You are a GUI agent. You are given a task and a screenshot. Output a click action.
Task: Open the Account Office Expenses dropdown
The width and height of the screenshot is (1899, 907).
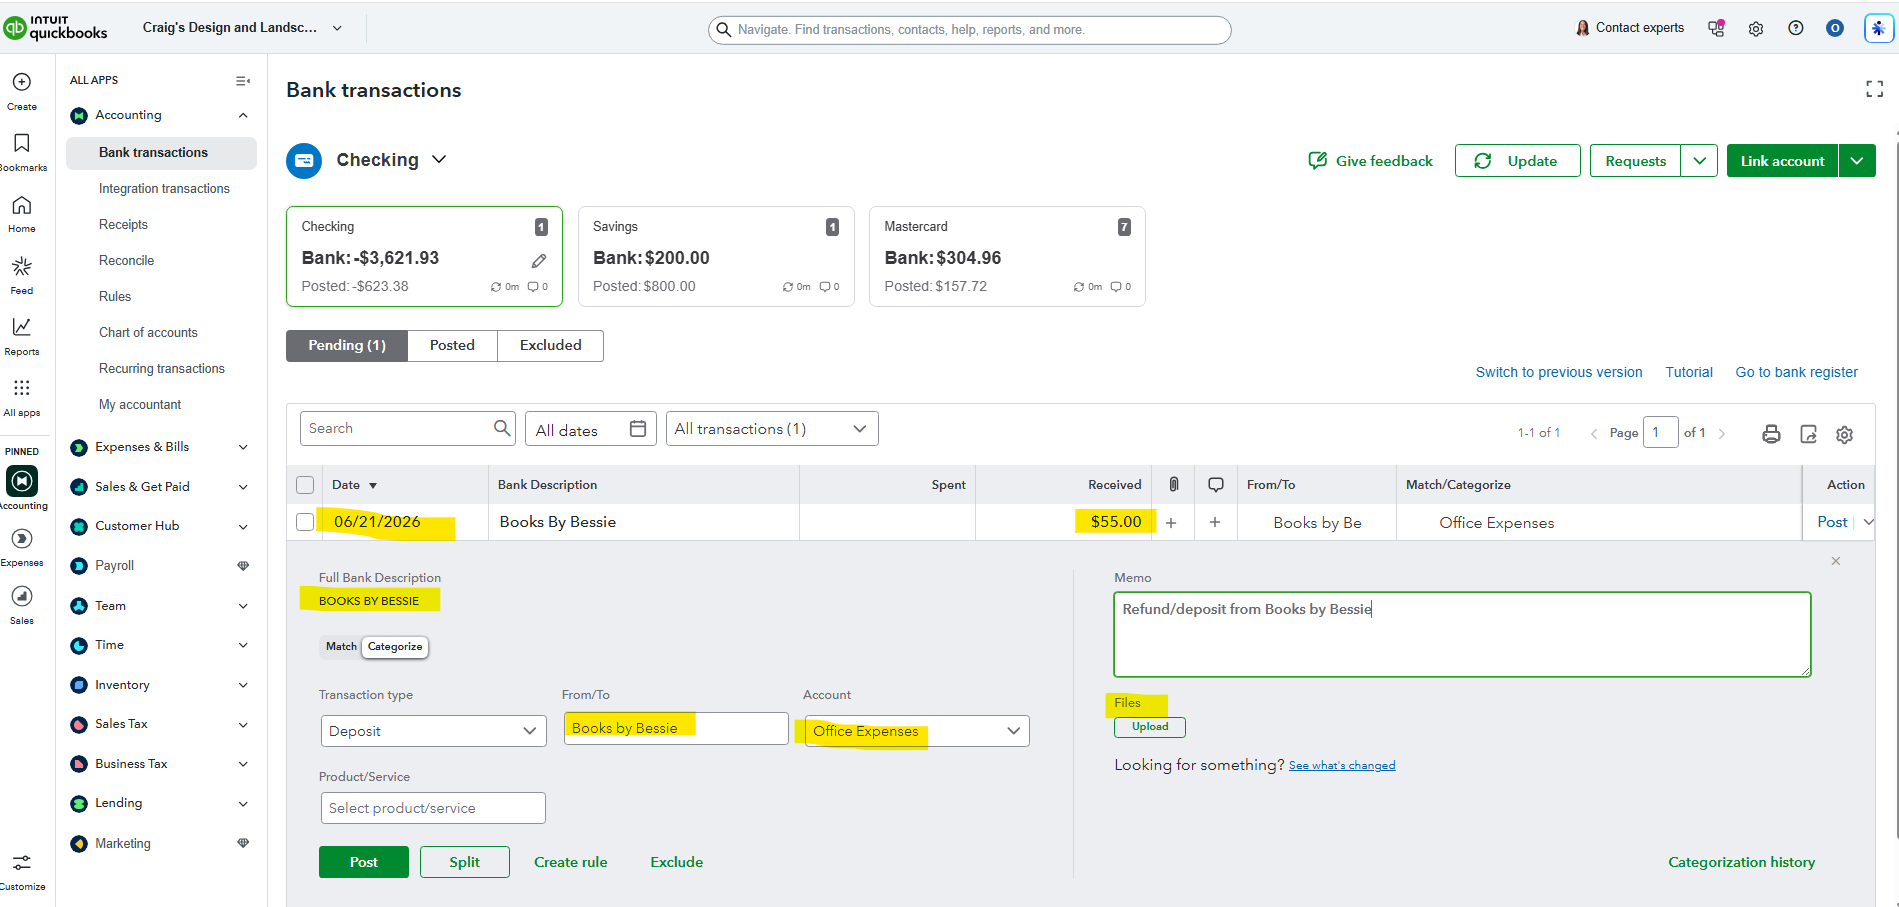[x=917, y=731]
